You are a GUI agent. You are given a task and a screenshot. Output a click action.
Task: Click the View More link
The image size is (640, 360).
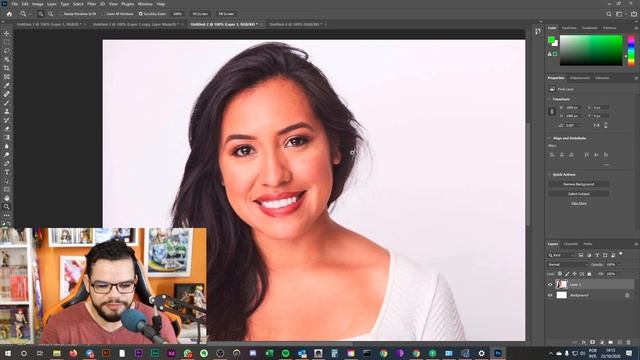point(579,203)
